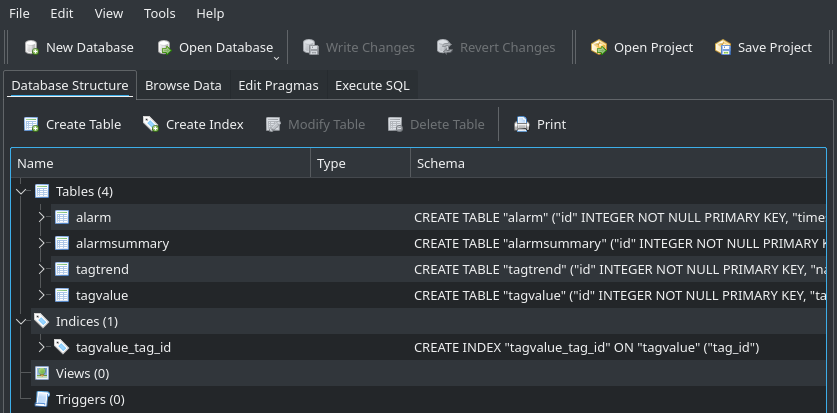837x413 pixels.
Task: Collapse the Indices (1) node
Action: (x=22, y=321)
